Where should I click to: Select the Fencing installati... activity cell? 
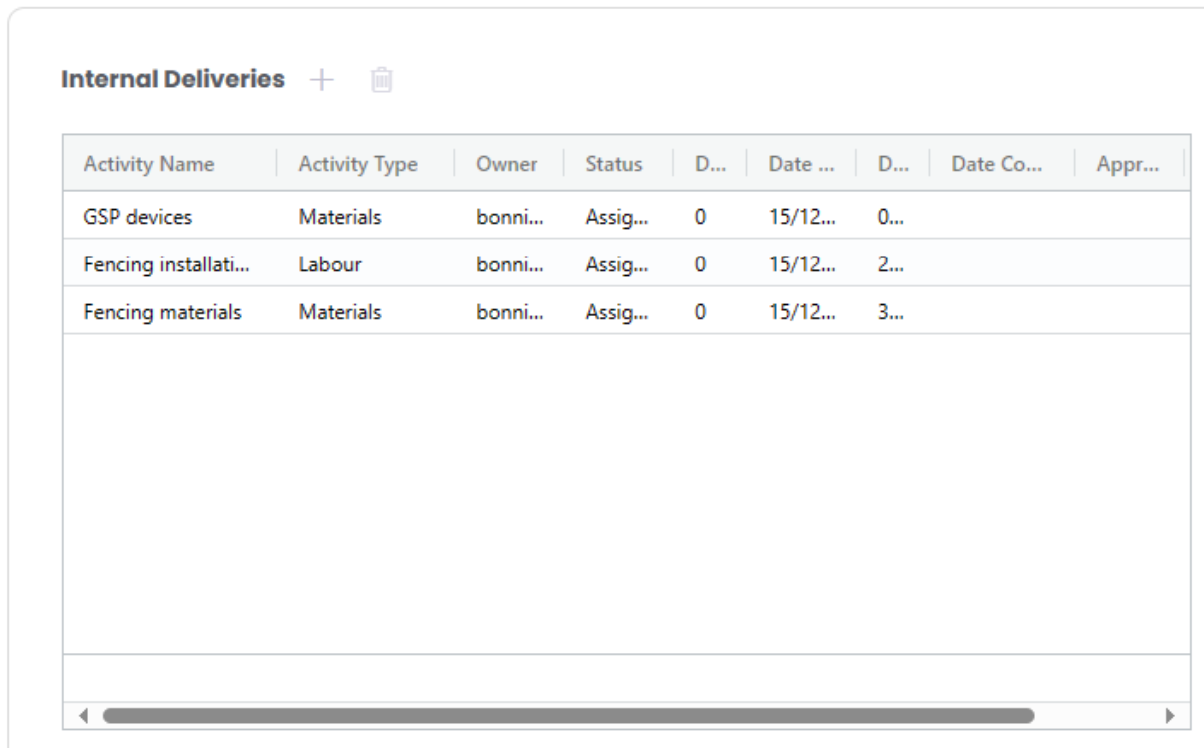coord(169,262)
